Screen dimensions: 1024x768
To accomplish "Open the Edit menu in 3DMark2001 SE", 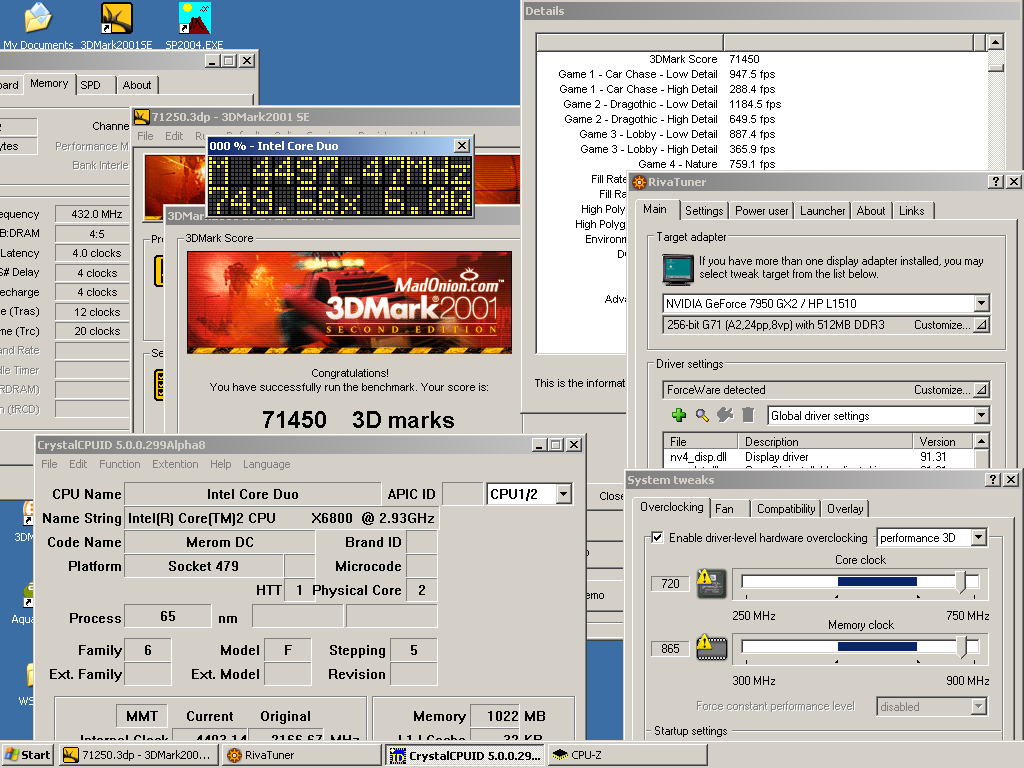I will tap(174, 136).
